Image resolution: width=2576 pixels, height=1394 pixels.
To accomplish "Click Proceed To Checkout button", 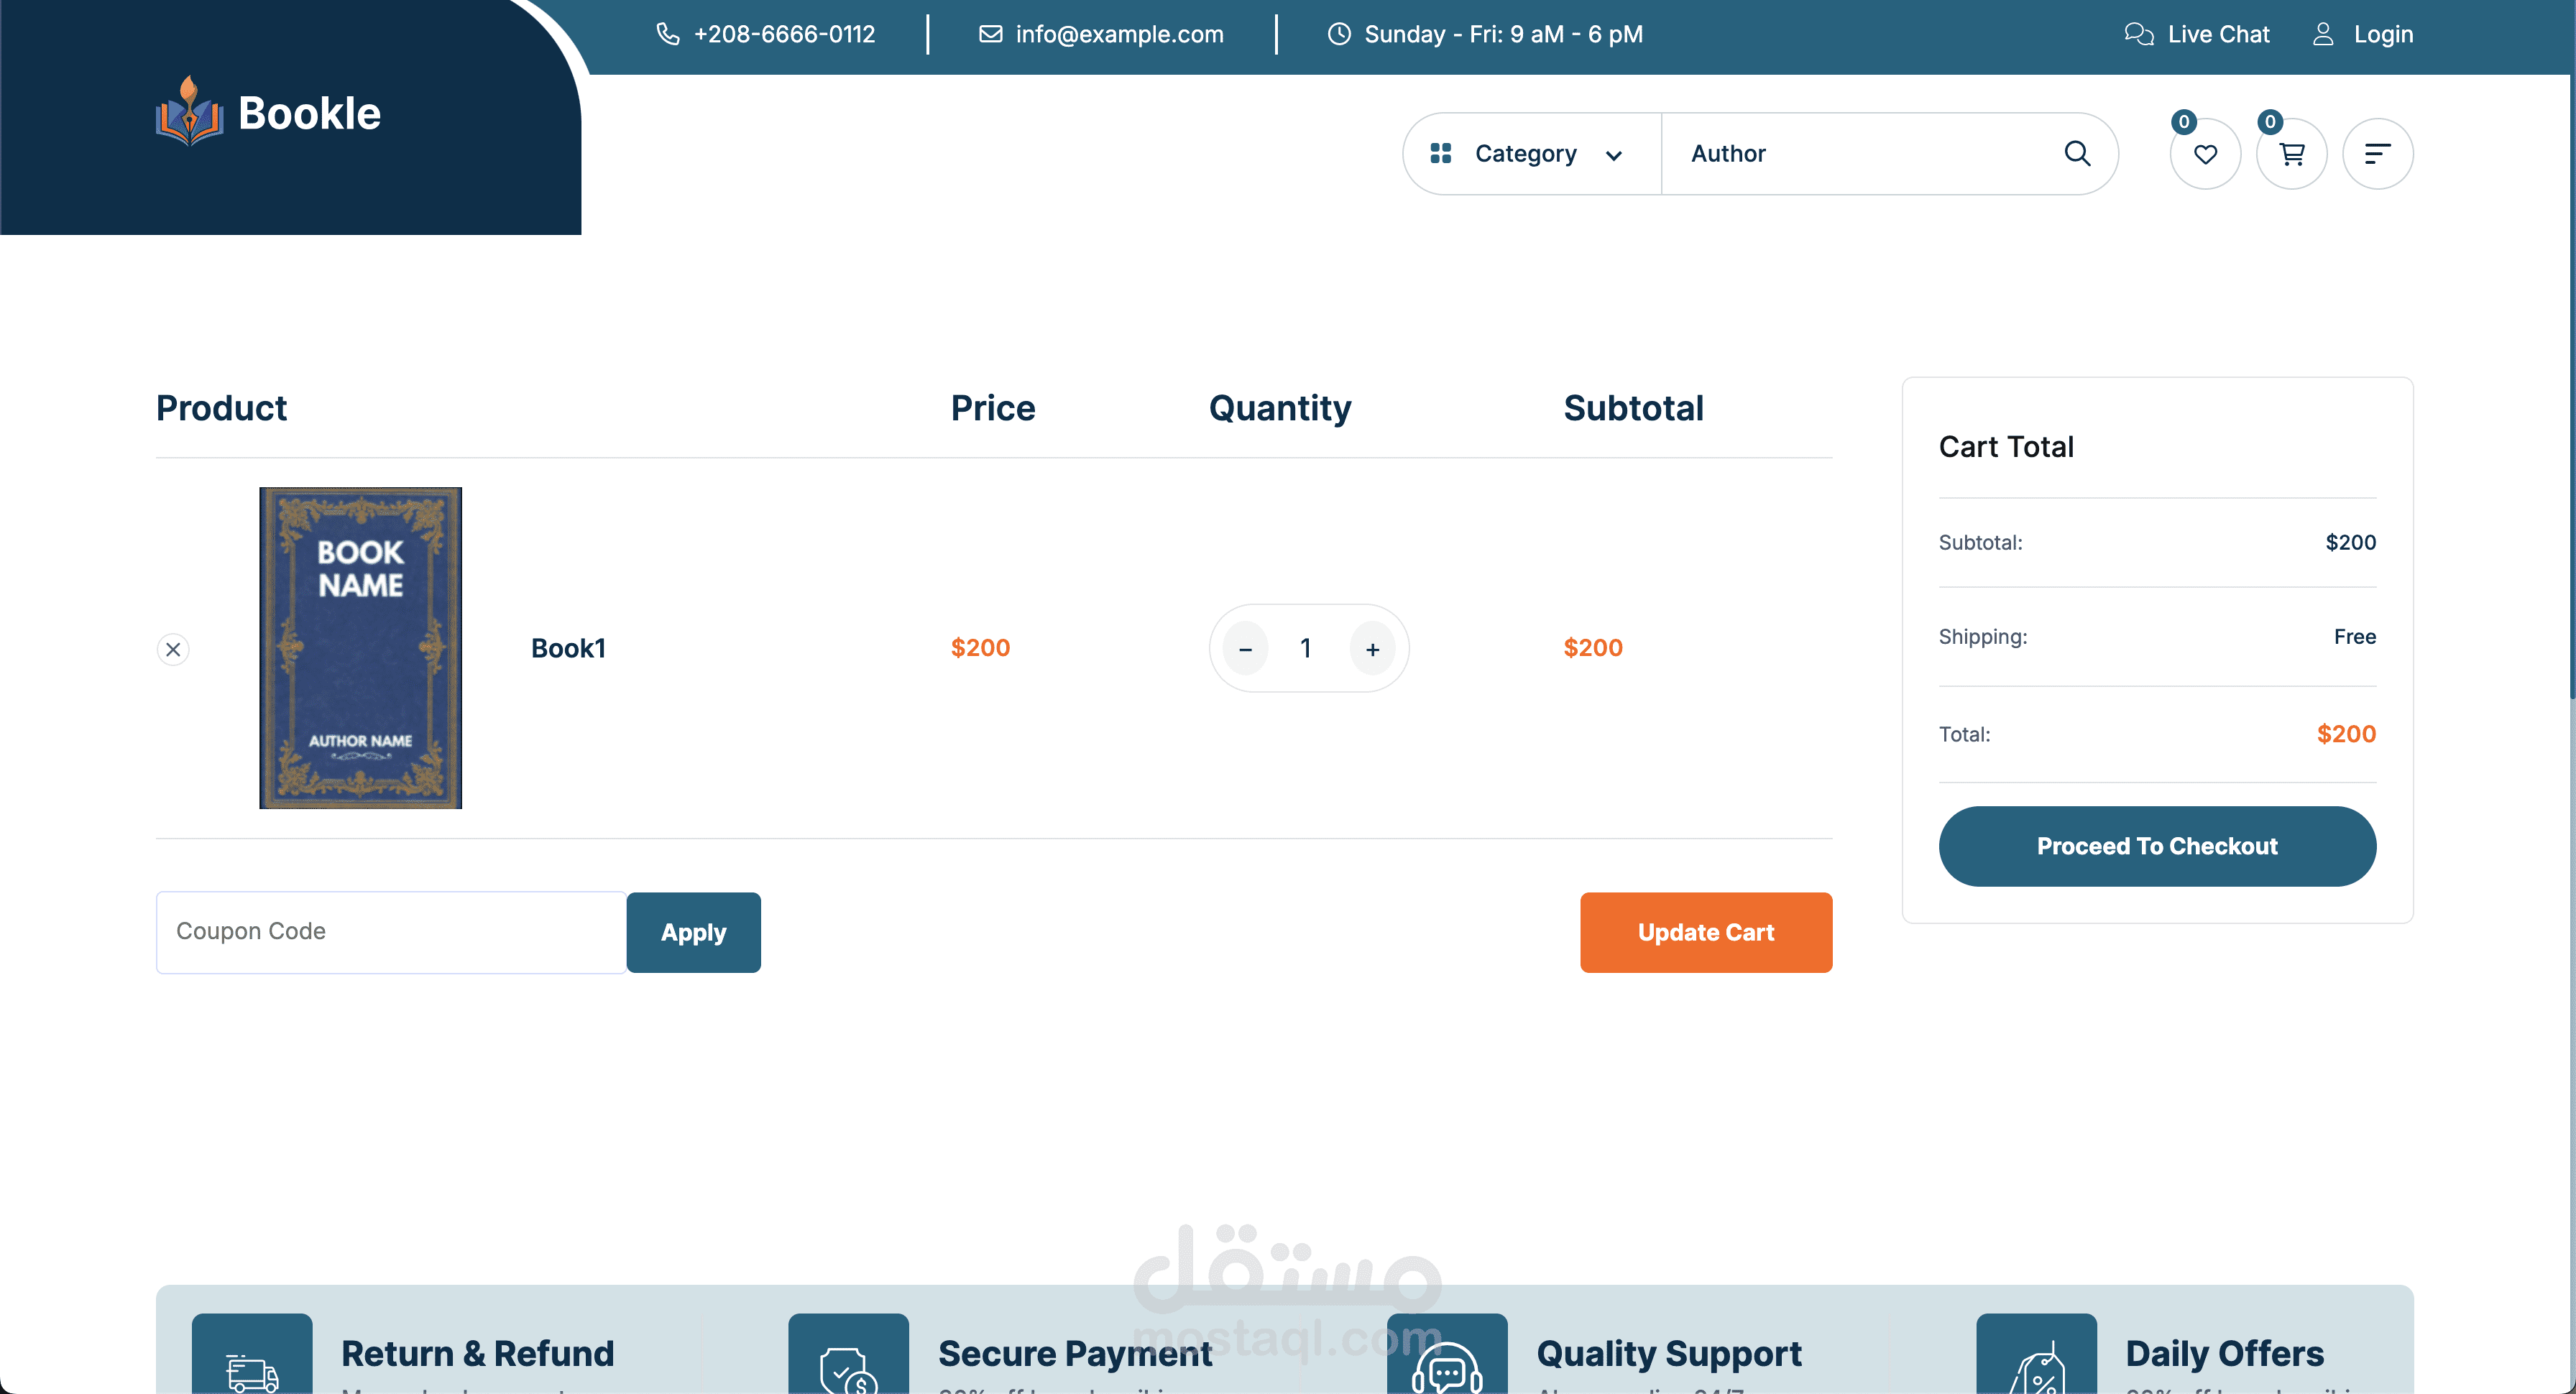I will pyautogui.click(x=2157, y=846).
